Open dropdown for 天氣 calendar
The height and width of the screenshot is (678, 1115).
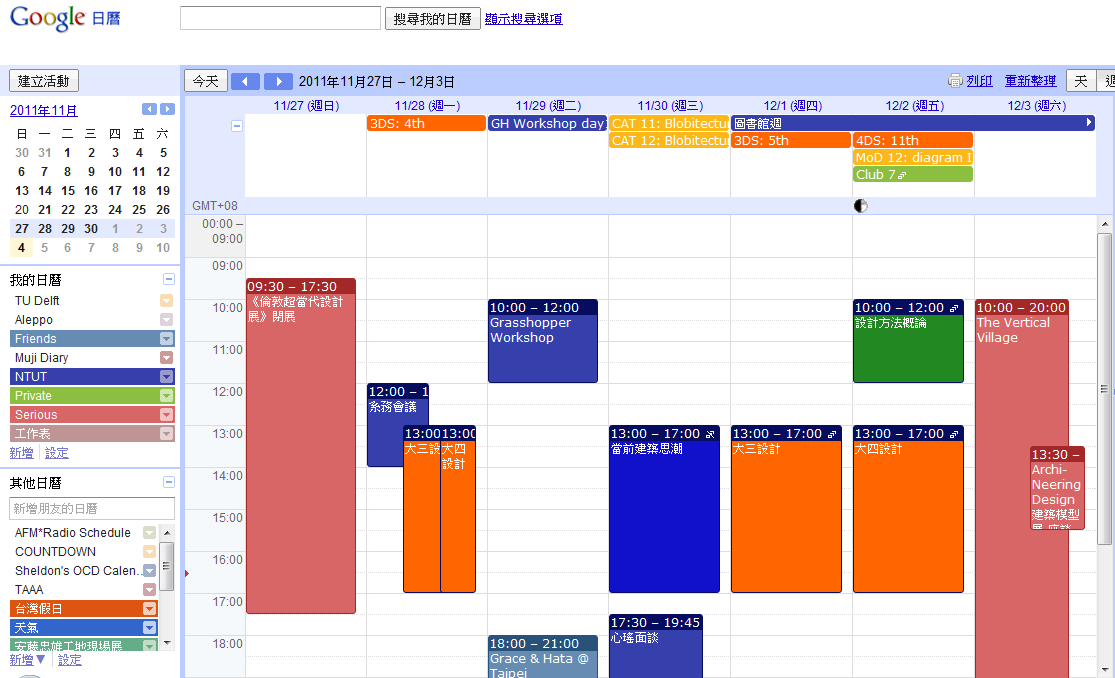pyautogui.click(x=149, y=627)
